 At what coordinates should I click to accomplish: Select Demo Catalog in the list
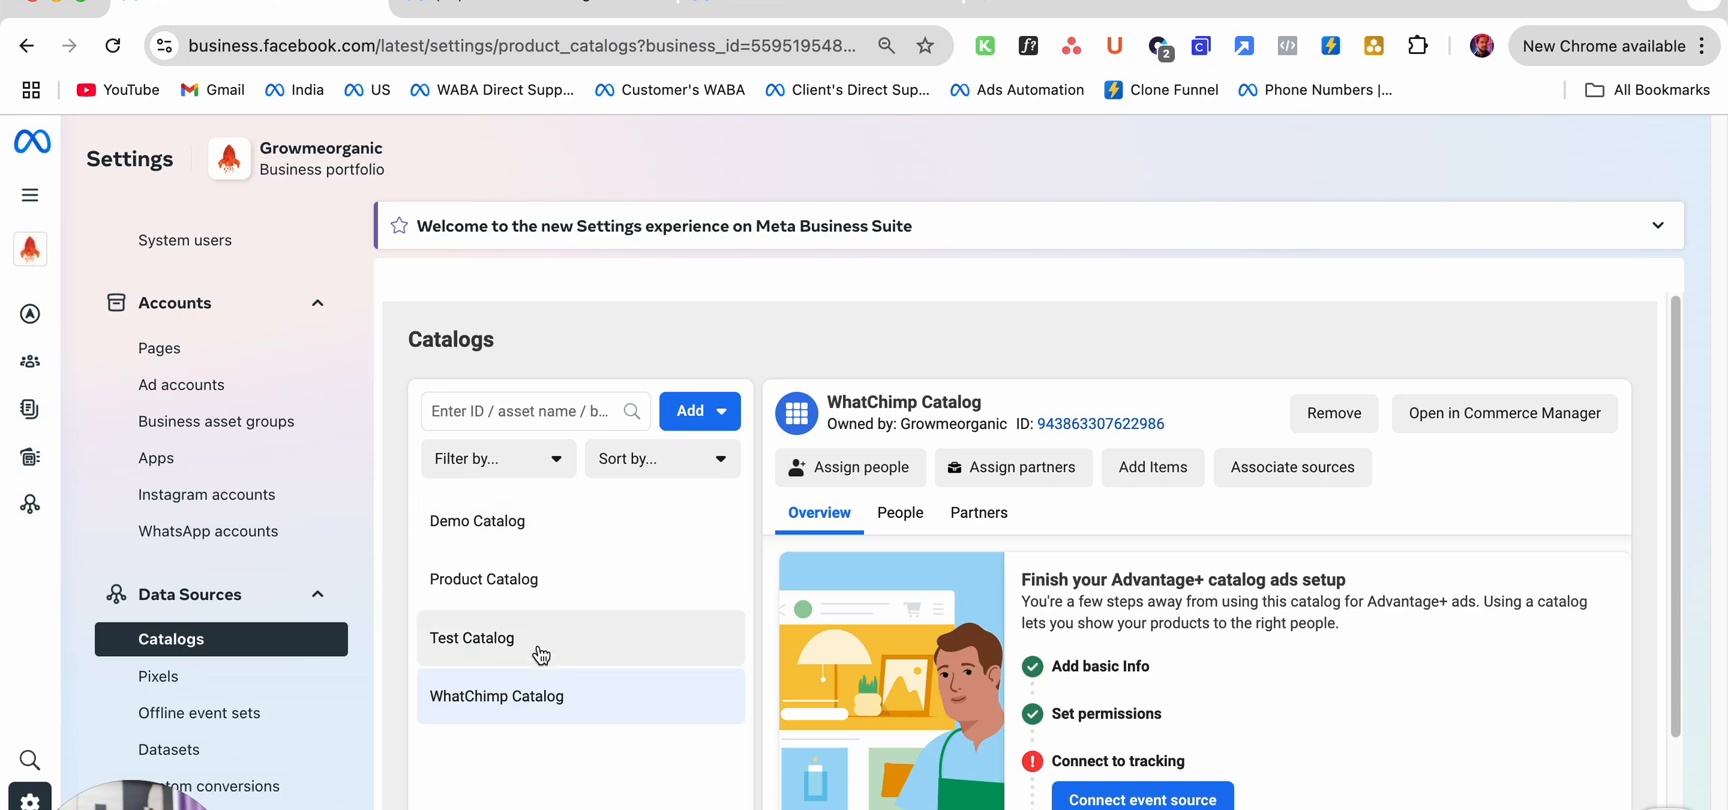581,521
